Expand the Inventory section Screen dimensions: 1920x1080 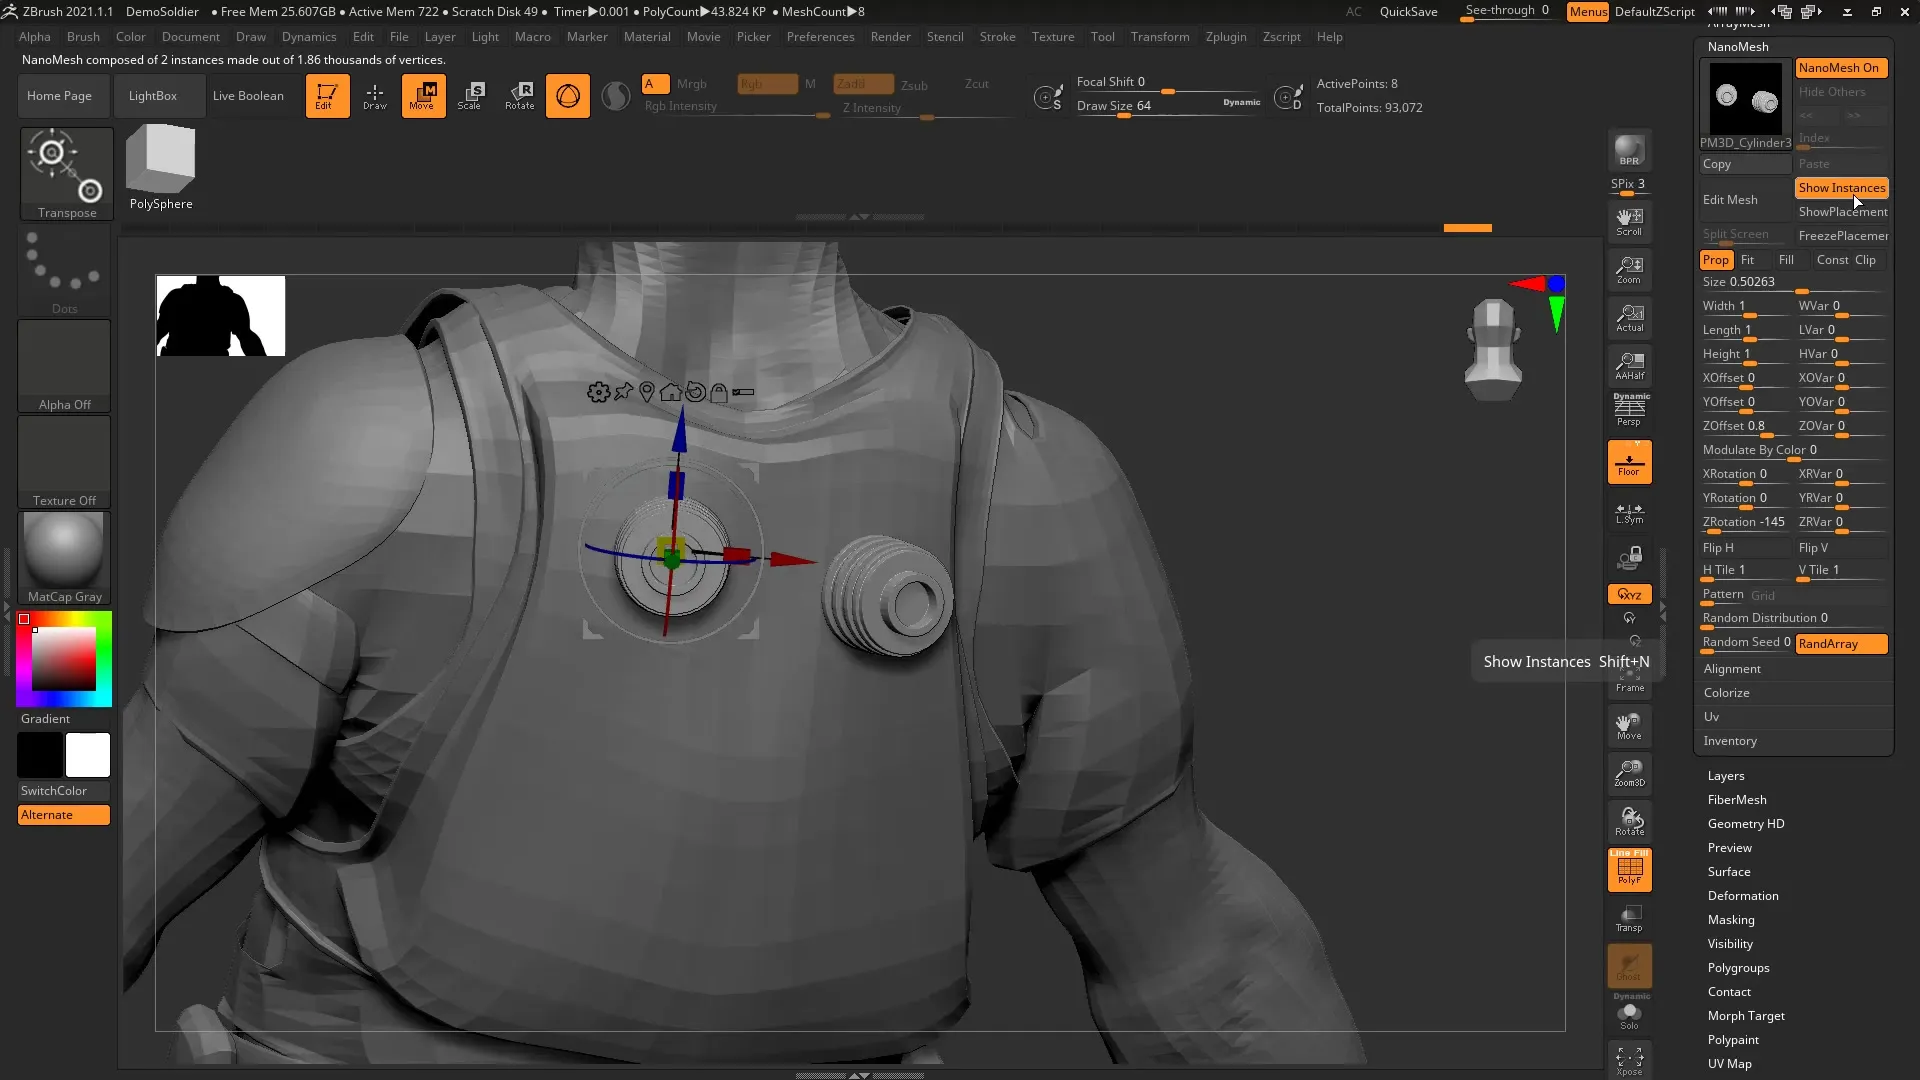point(1730,741)
